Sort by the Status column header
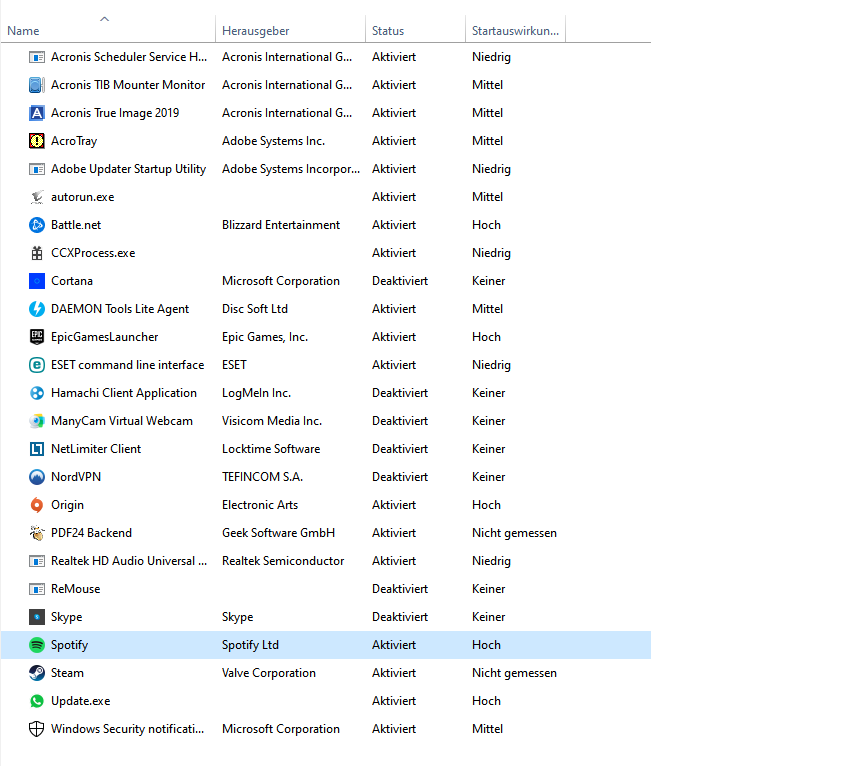The image size is (857, 766). point(415,31)
